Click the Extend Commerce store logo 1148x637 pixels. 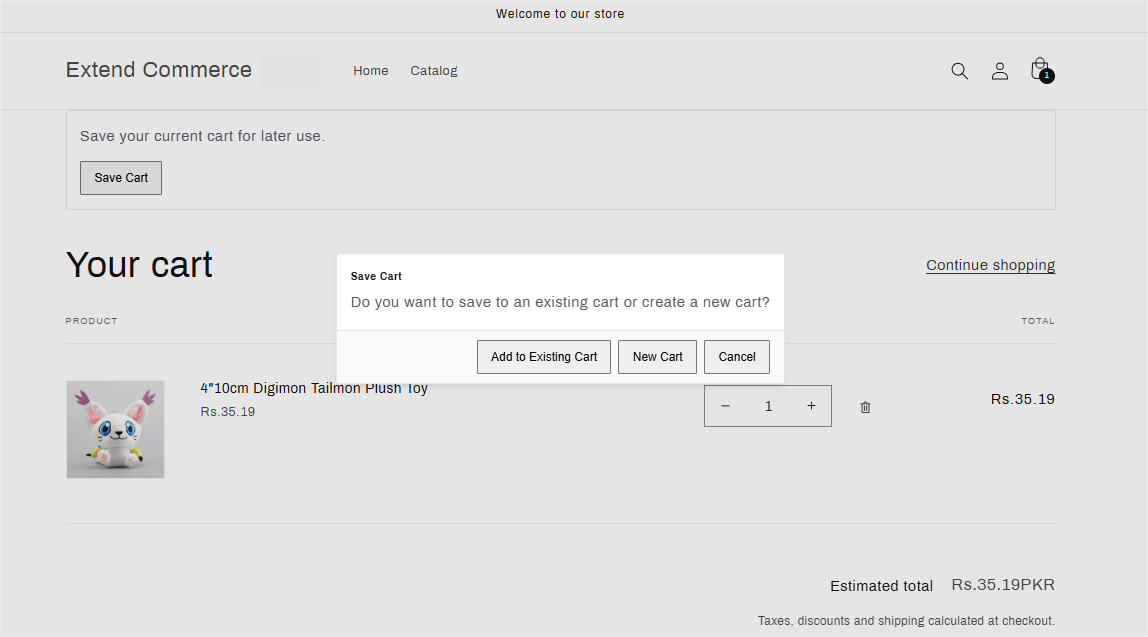coord(159,70)
